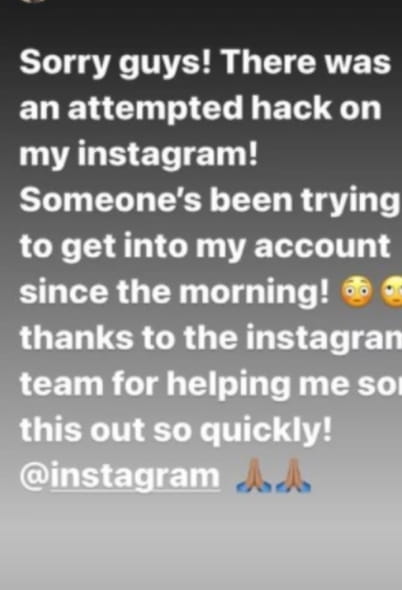Tap the "my instagram!" line
This screenshot has height=590, width=402.
[138, 155]
